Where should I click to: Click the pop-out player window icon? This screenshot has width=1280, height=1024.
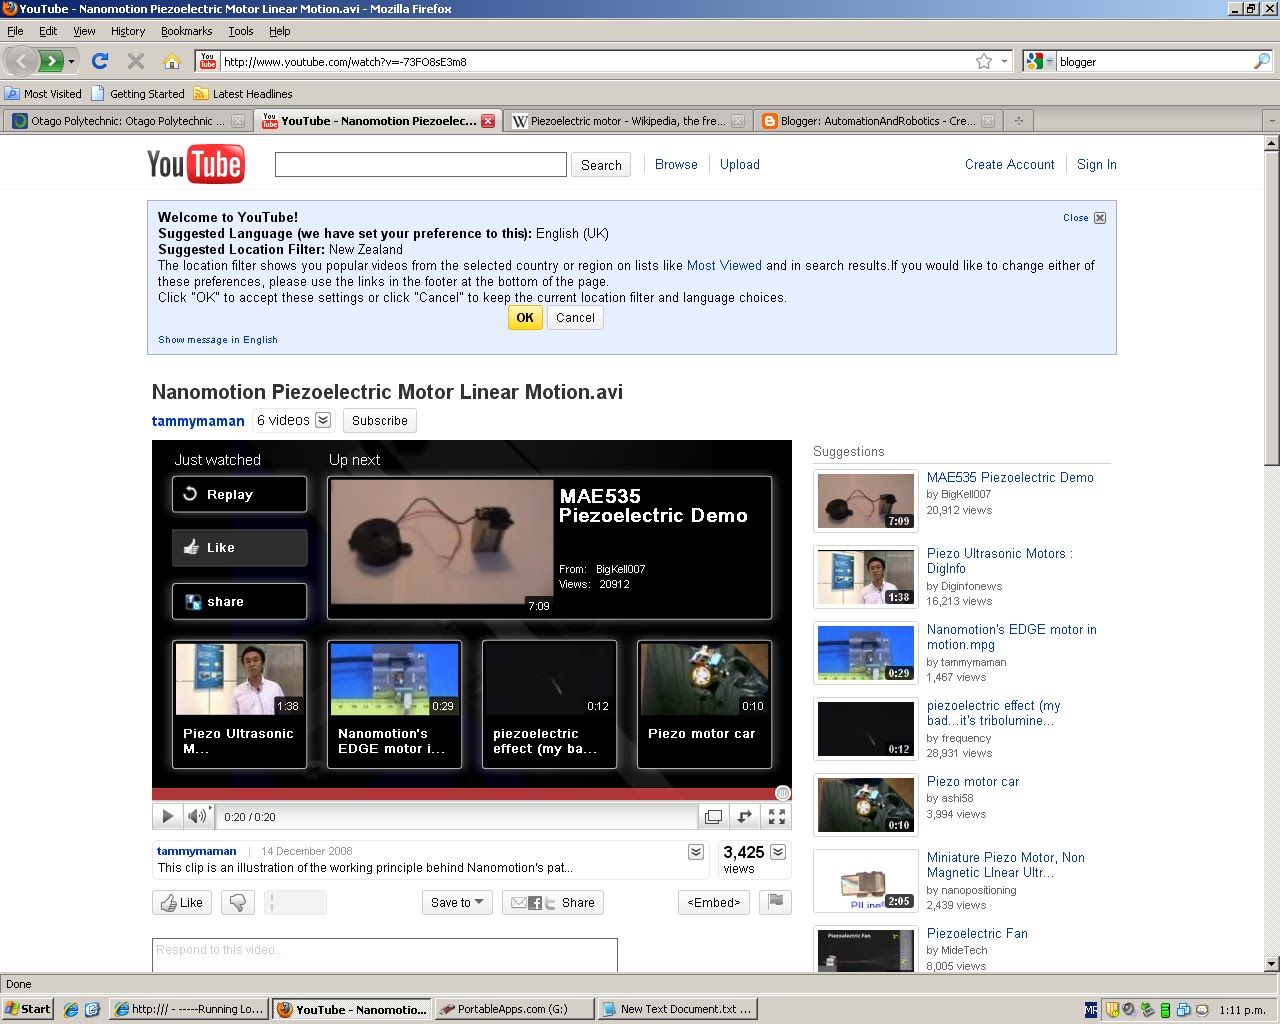click(713, 816)
